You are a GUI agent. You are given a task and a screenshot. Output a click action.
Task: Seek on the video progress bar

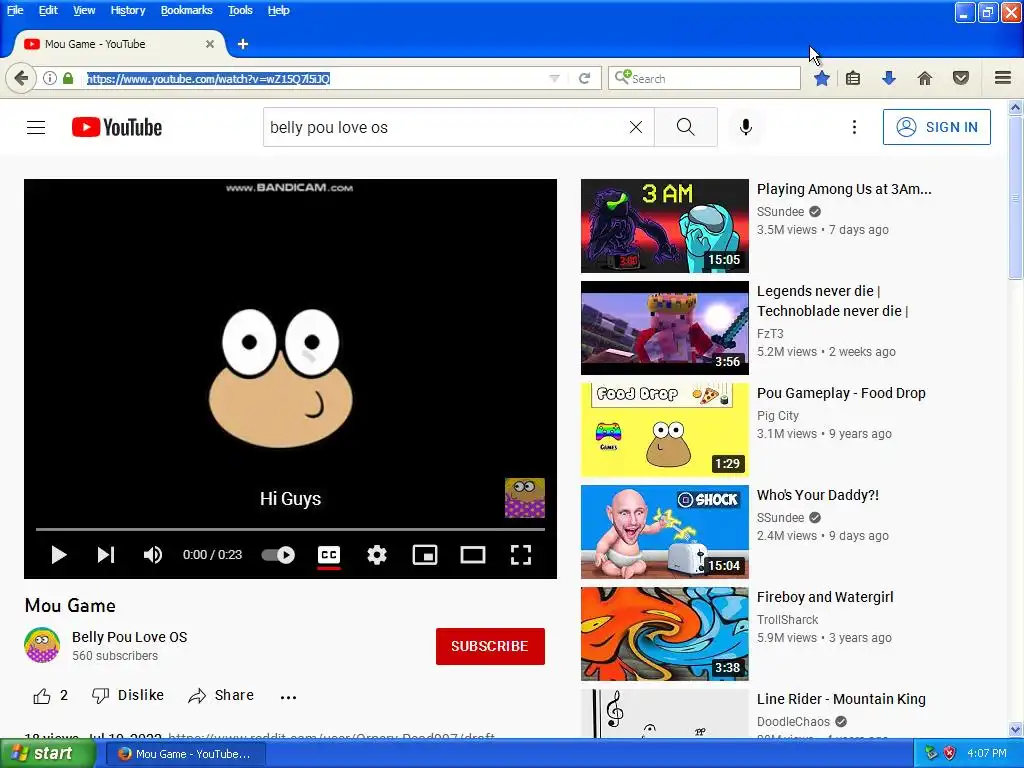[290, 529]
